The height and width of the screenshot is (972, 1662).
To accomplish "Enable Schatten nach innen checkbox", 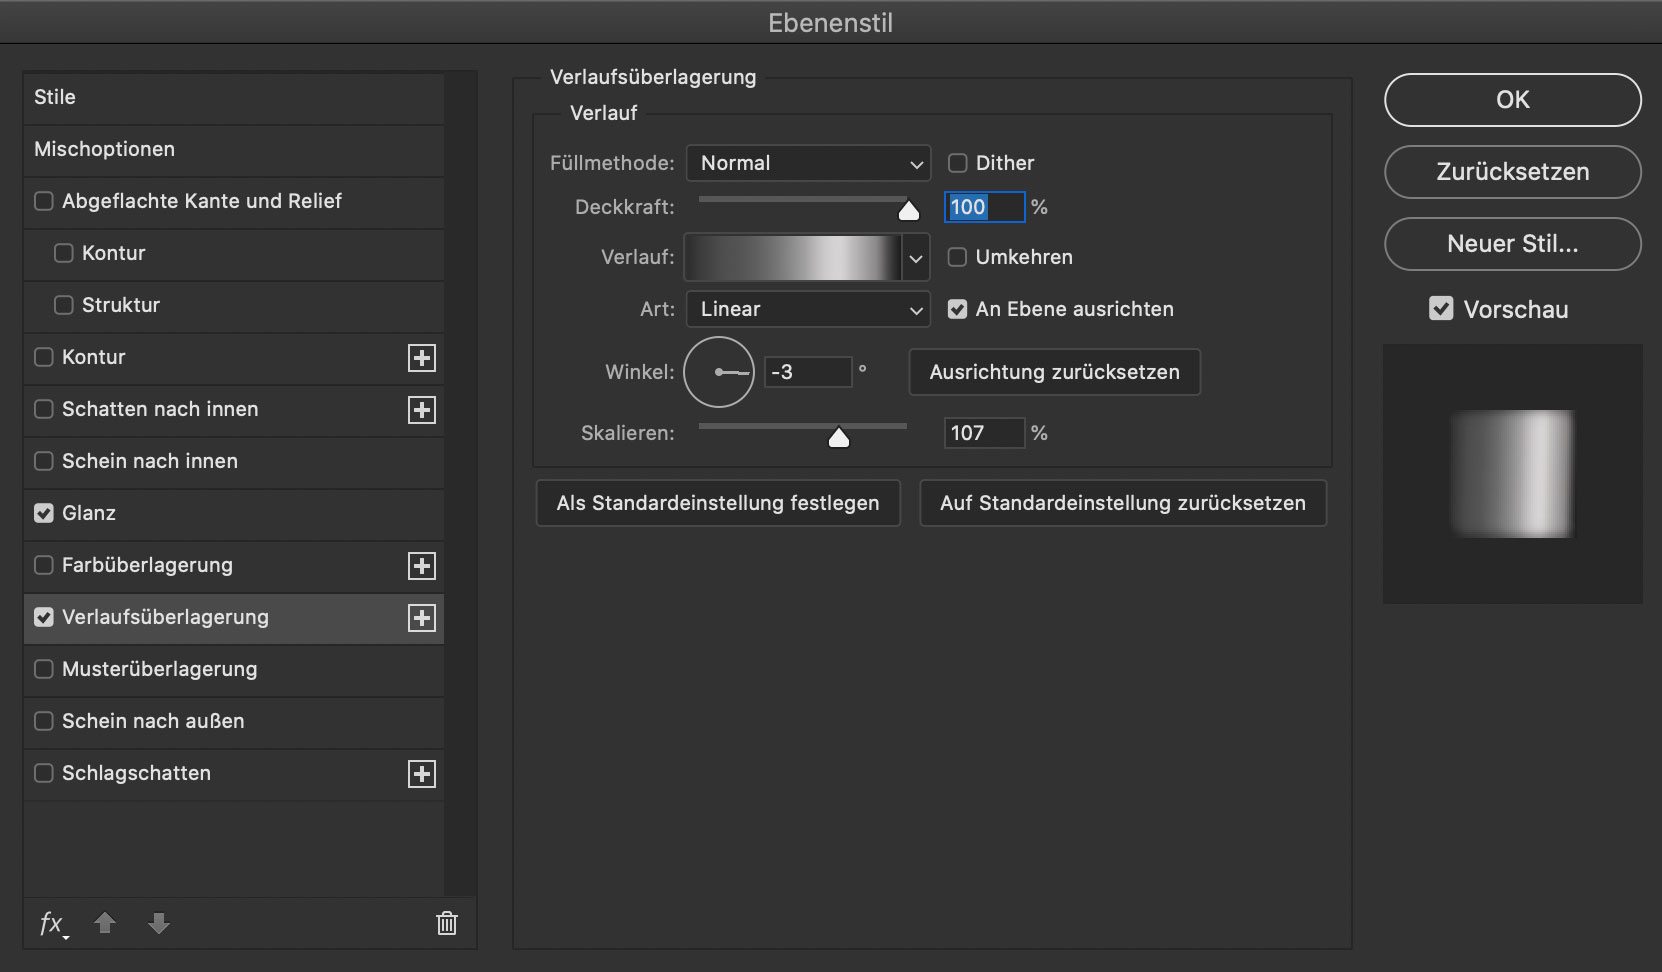I will (44, 409).
